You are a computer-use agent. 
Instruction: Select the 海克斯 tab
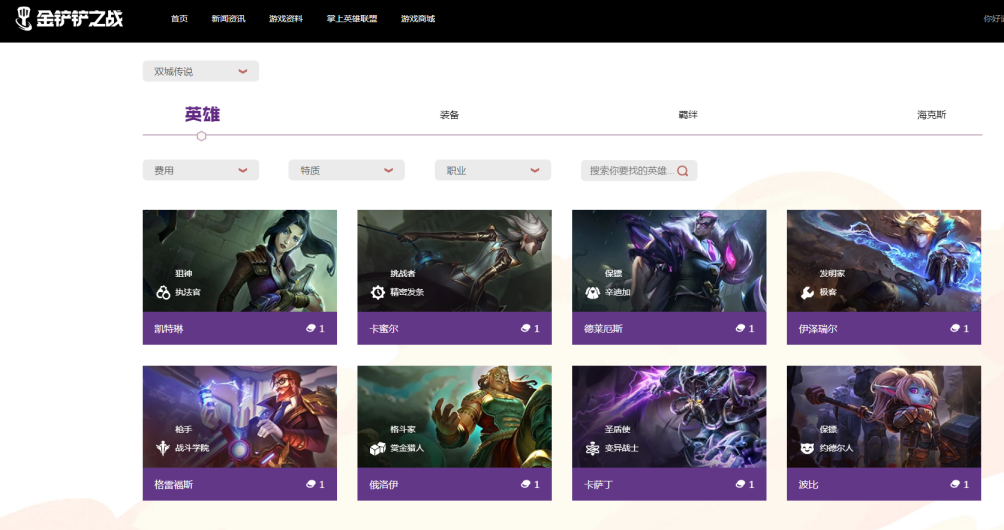931,115
